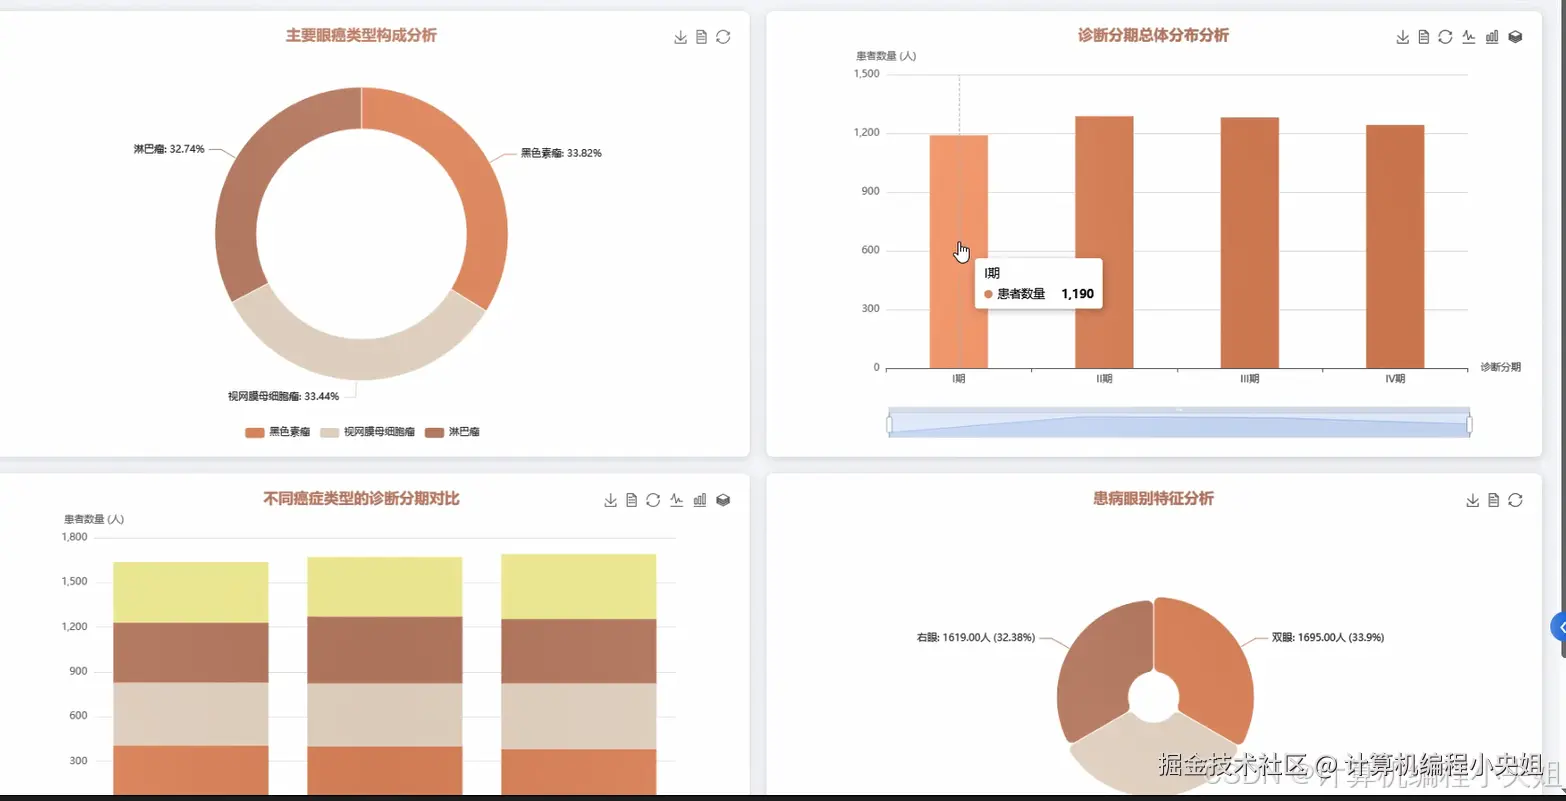This screenshot has width=1566, height=801.
Task: Save 主要眼癌类型构成分析 chart as image
Action: pos(681,37)
